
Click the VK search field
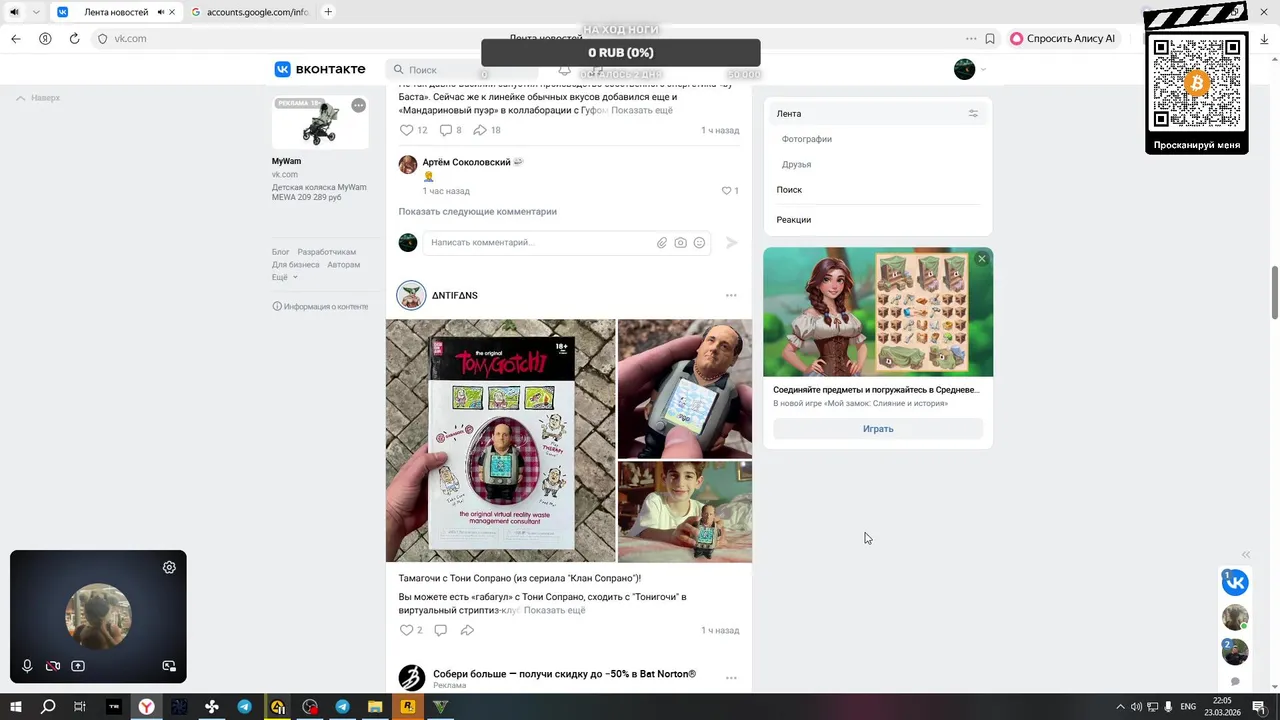click(x=461, y=70)
